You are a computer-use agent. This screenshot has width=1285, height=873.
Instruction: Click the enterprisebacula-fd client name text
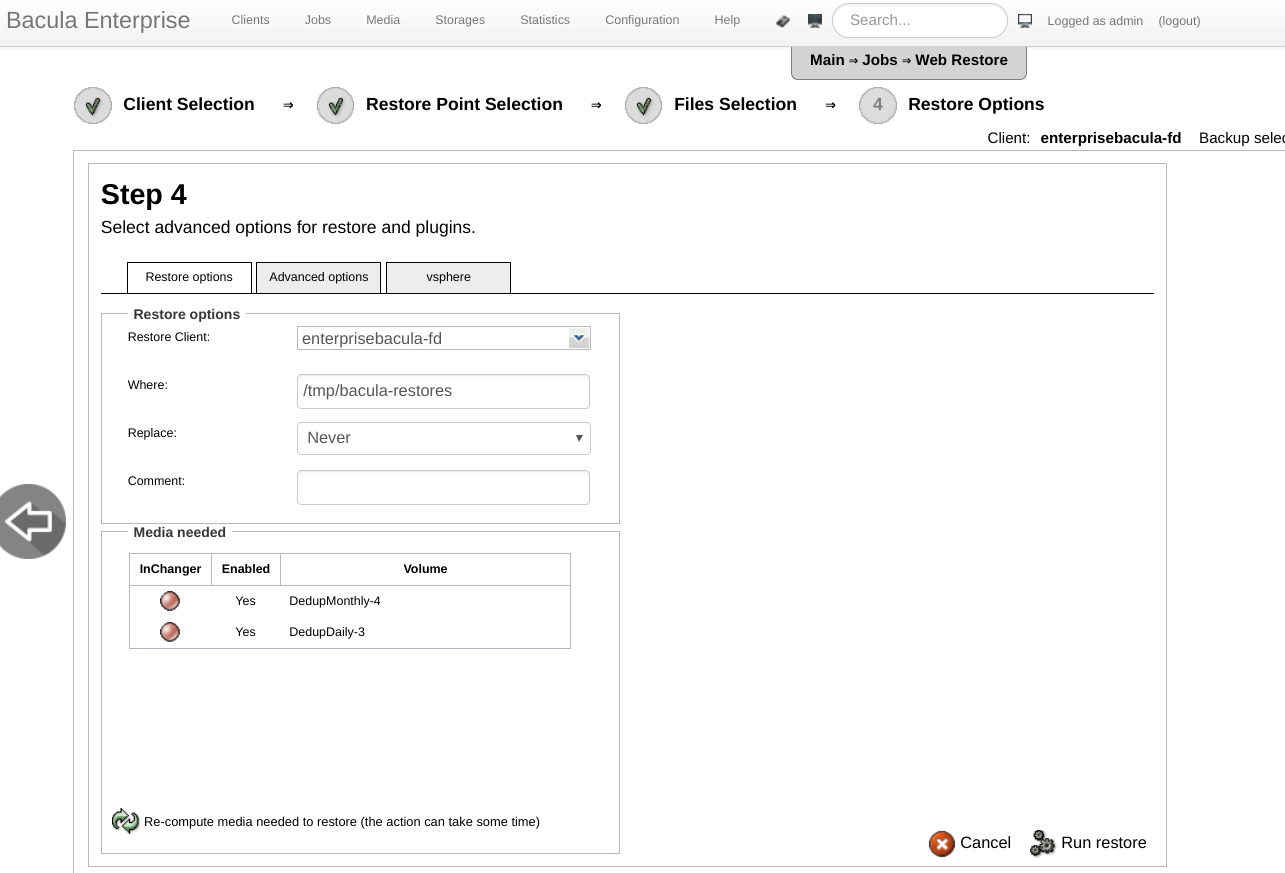pos(1111,138)
